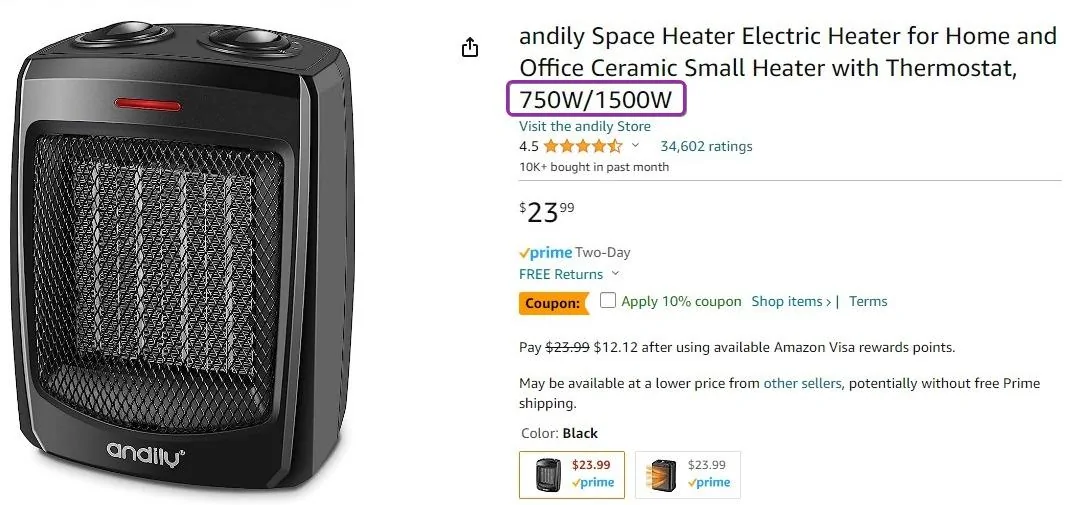This screenshot has width=1074, height=505.
Task: Expand the rating breakdown chevron
Action: 635,145
